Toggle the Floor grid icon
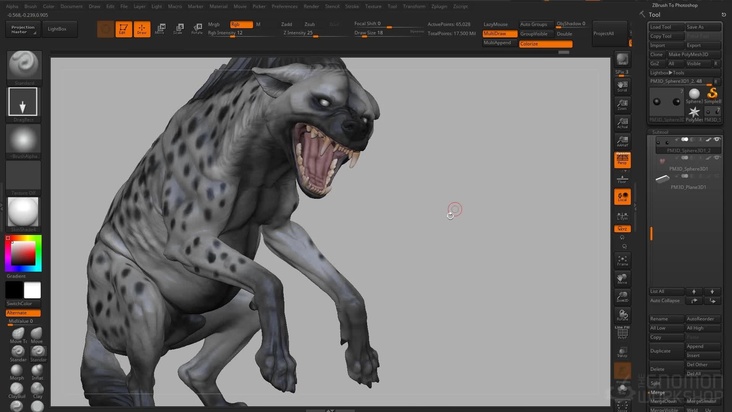732x412 pixels. point(622,178)
